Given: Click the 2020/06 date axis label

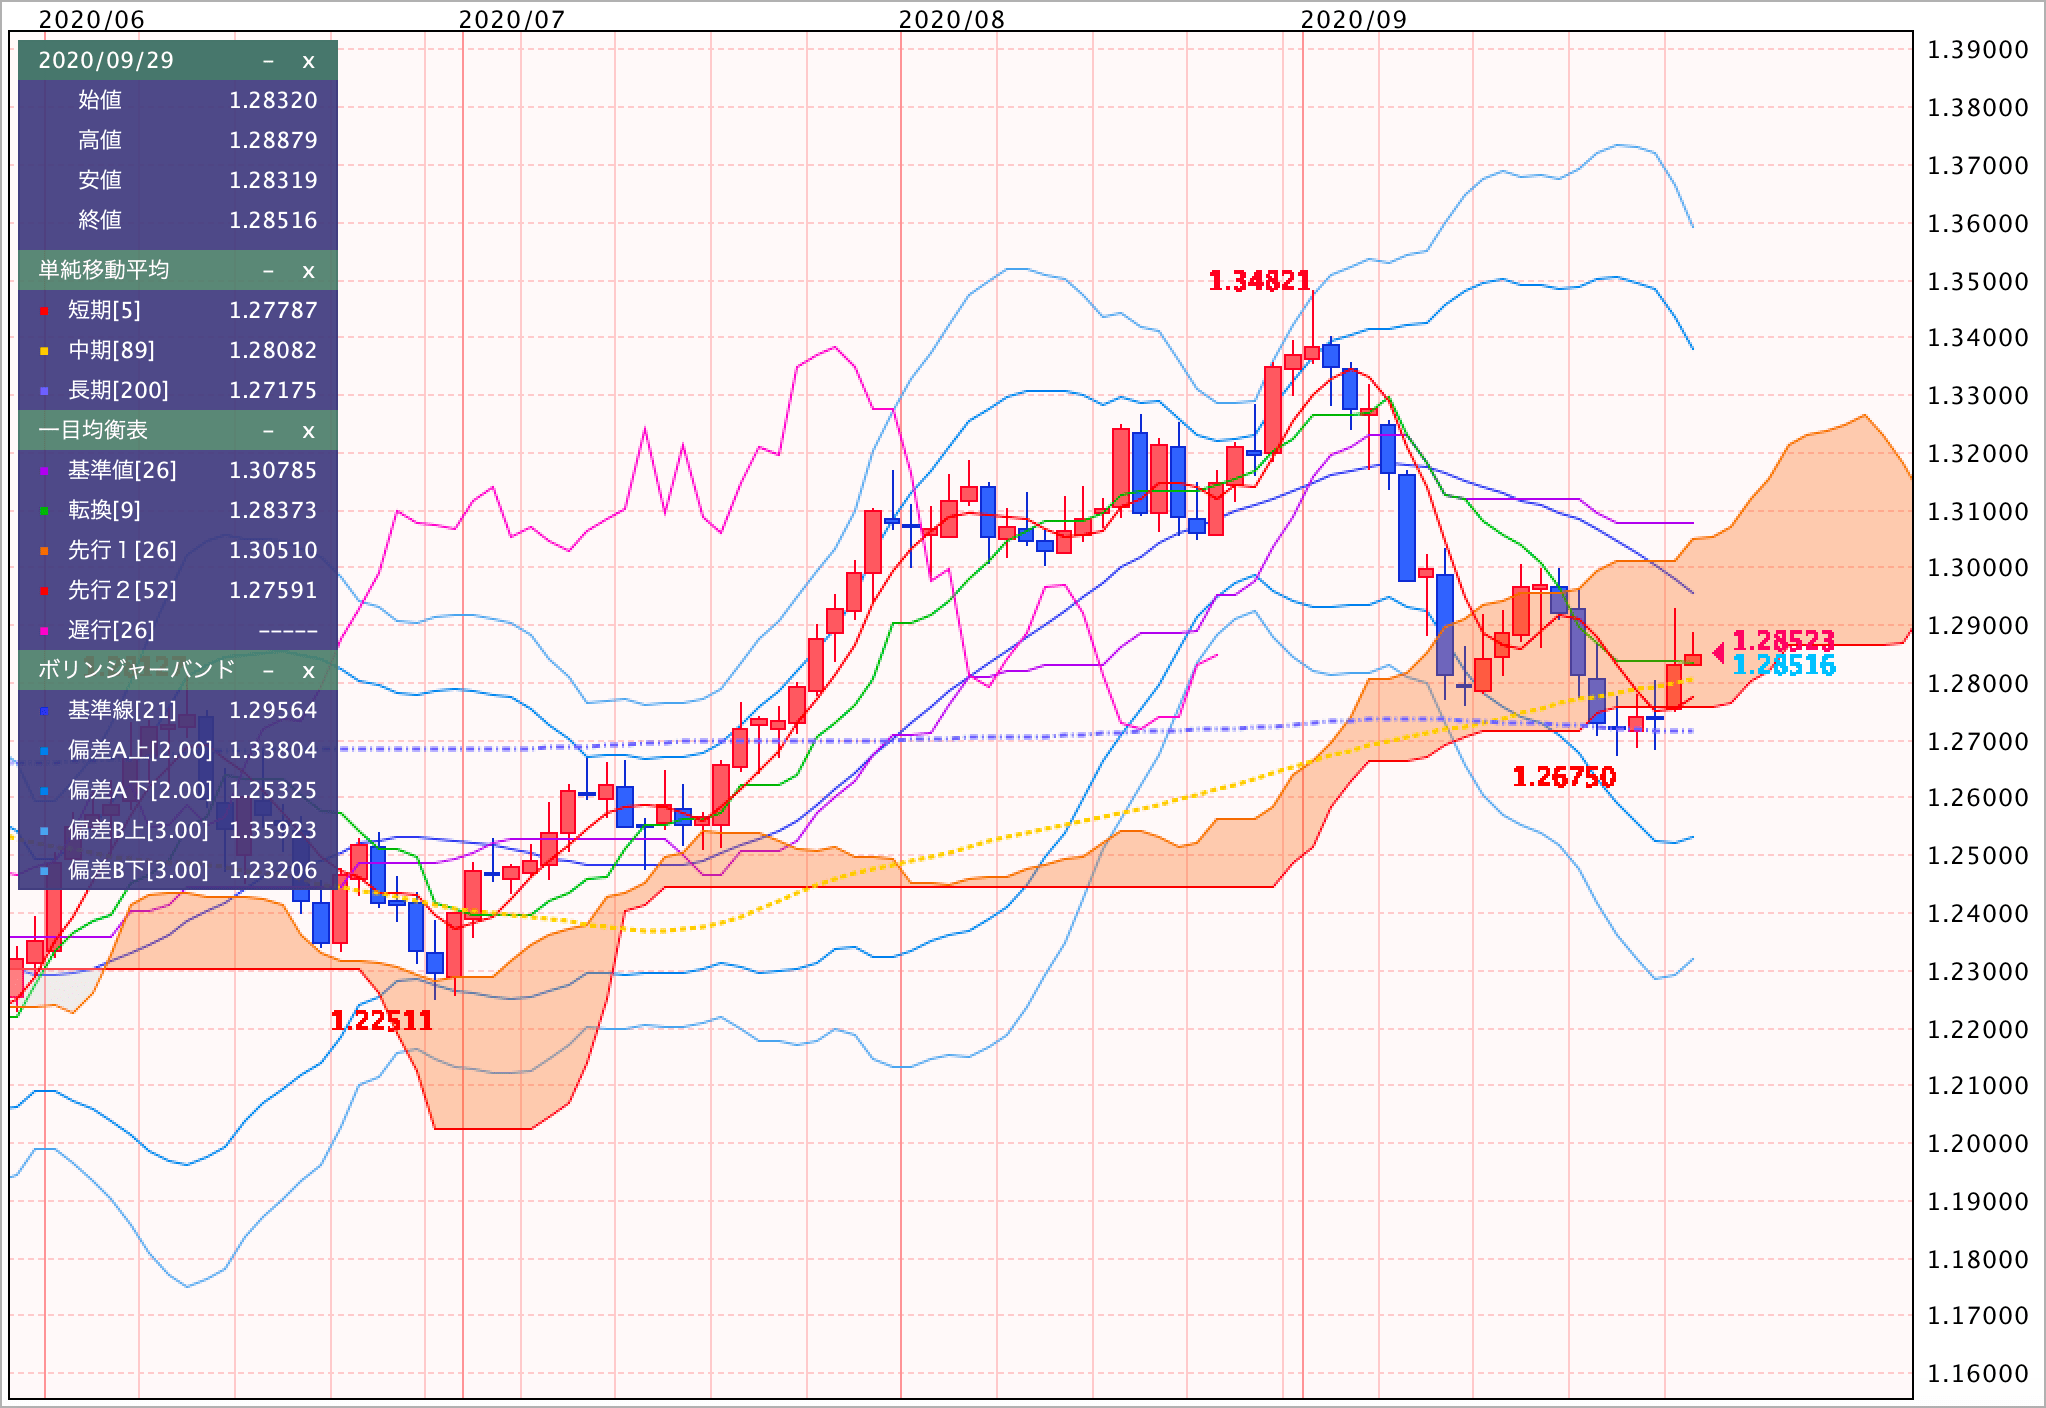Looking at the screenshot, I should (x=91, y=19).
